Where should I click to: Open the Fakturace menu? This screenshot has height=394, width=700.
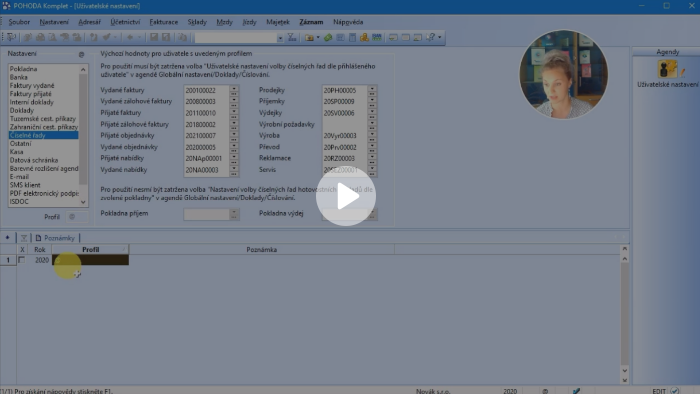(x=163, y=22)
